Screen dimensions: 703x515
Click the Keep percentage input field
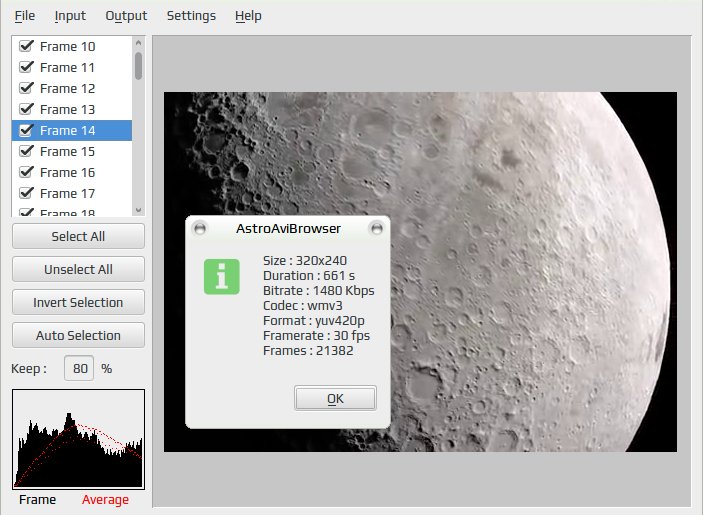point(79,368)
